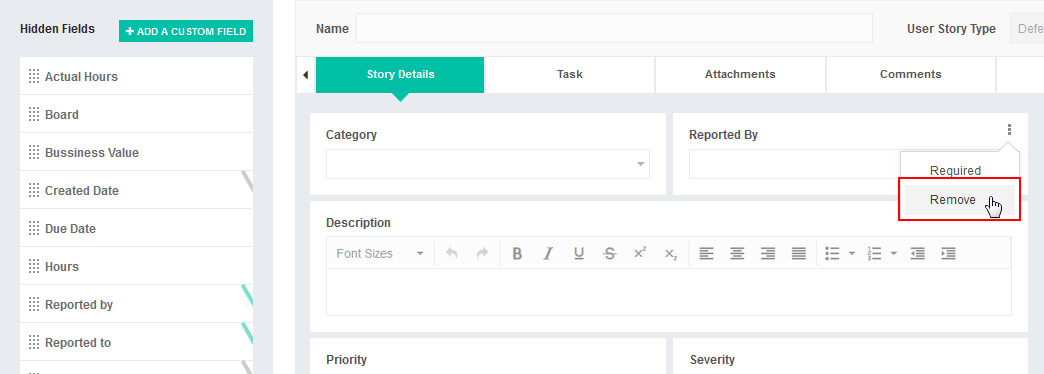Switch to Task tab
Screen dimensions: 1044x374
tap(570, 75)
